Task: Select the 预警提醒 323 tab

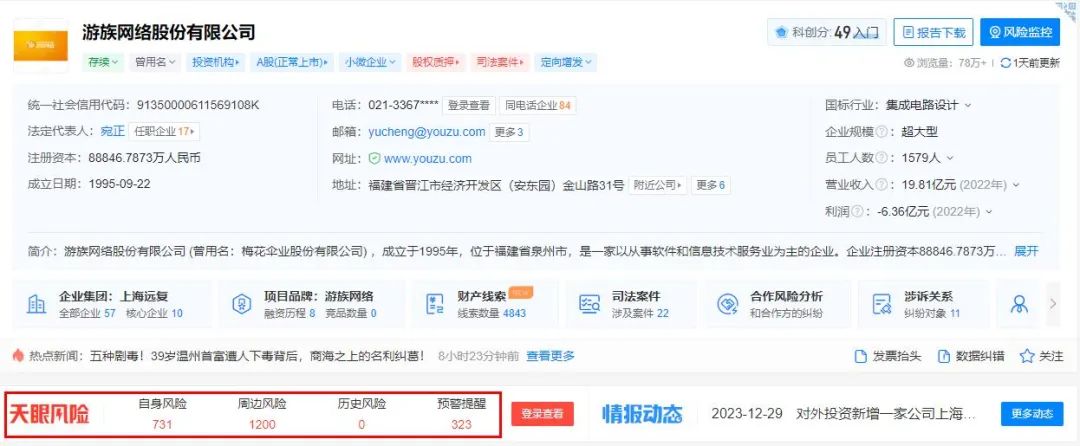Action: (461, 414)
